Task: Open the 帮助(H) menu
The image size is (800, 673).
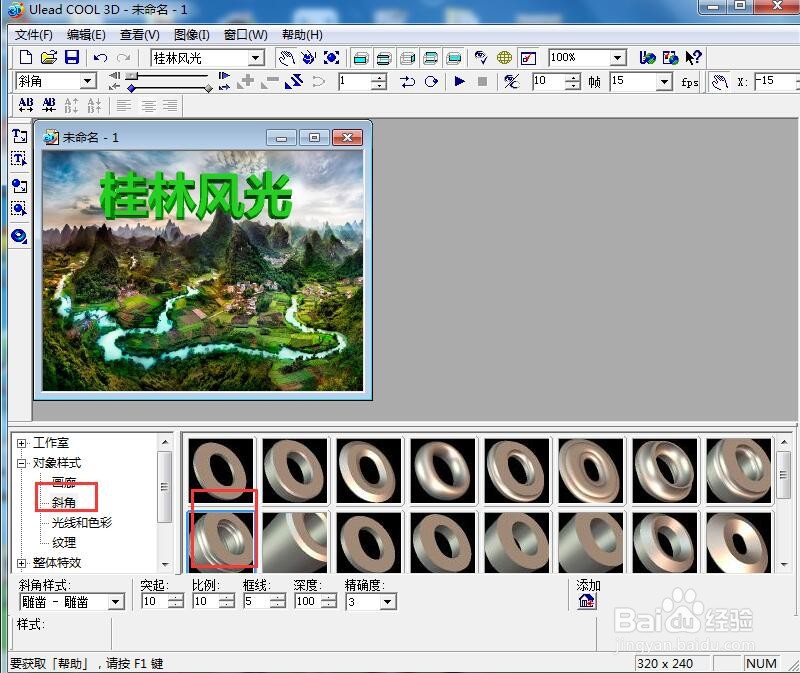Action: point(302,35)
